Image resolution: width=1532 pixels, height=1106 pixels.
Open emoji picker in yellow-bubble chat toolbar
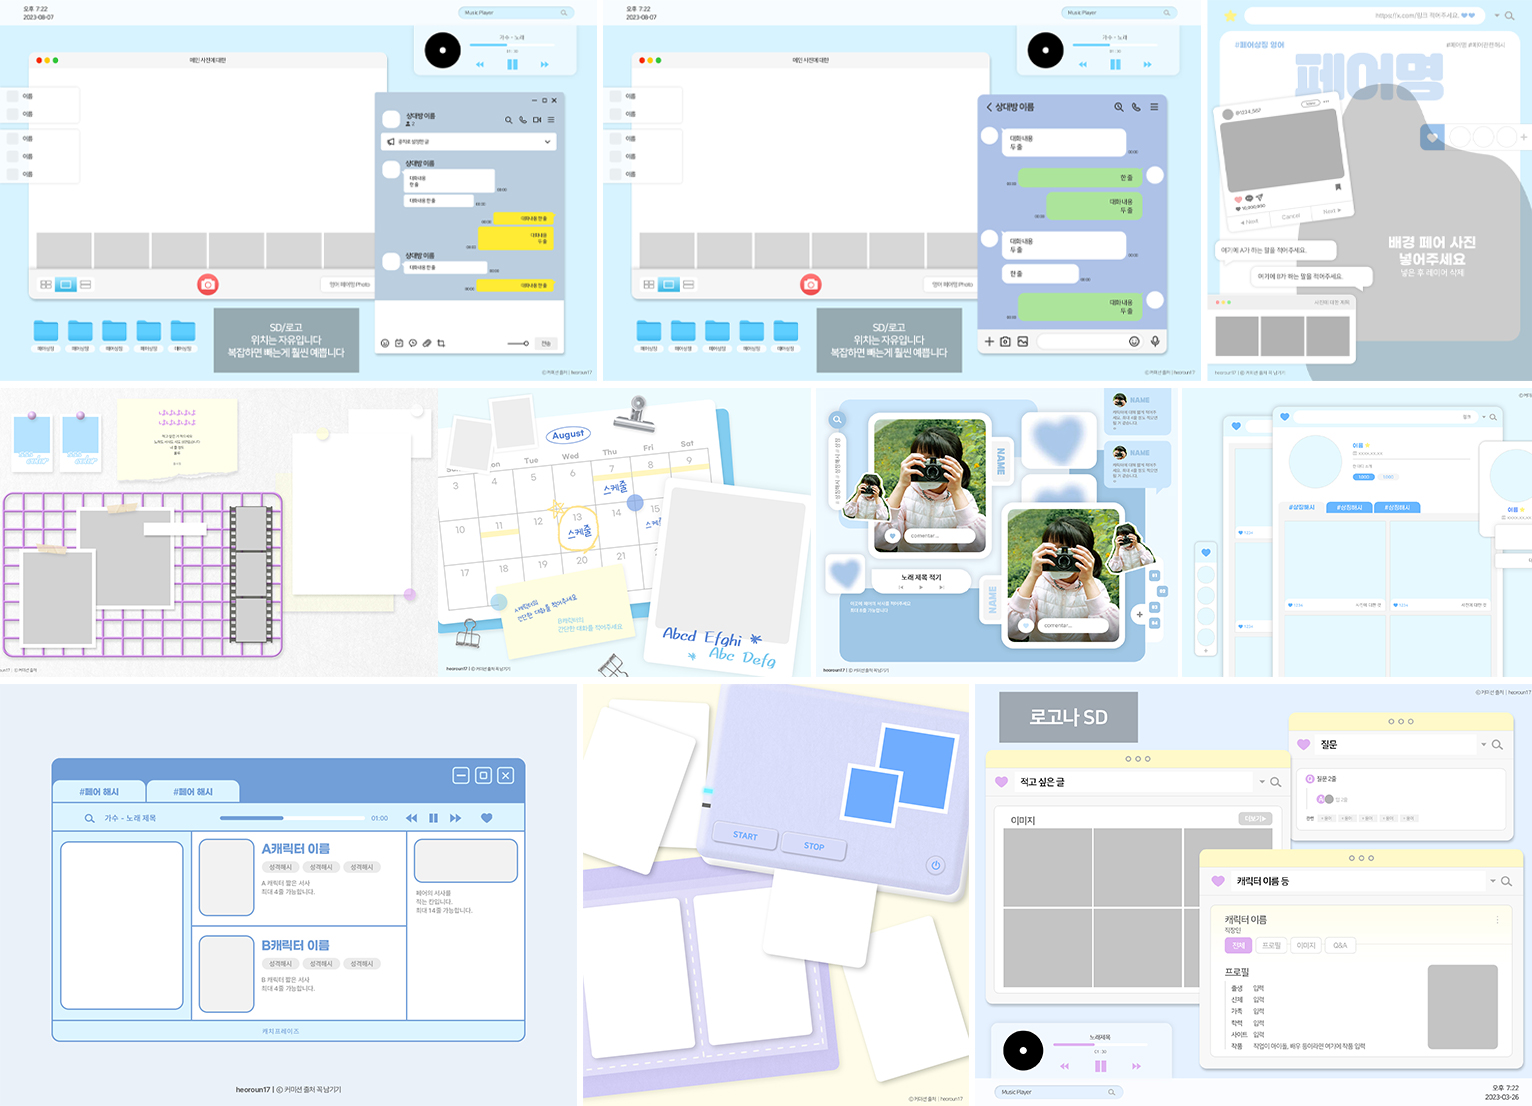385,343
